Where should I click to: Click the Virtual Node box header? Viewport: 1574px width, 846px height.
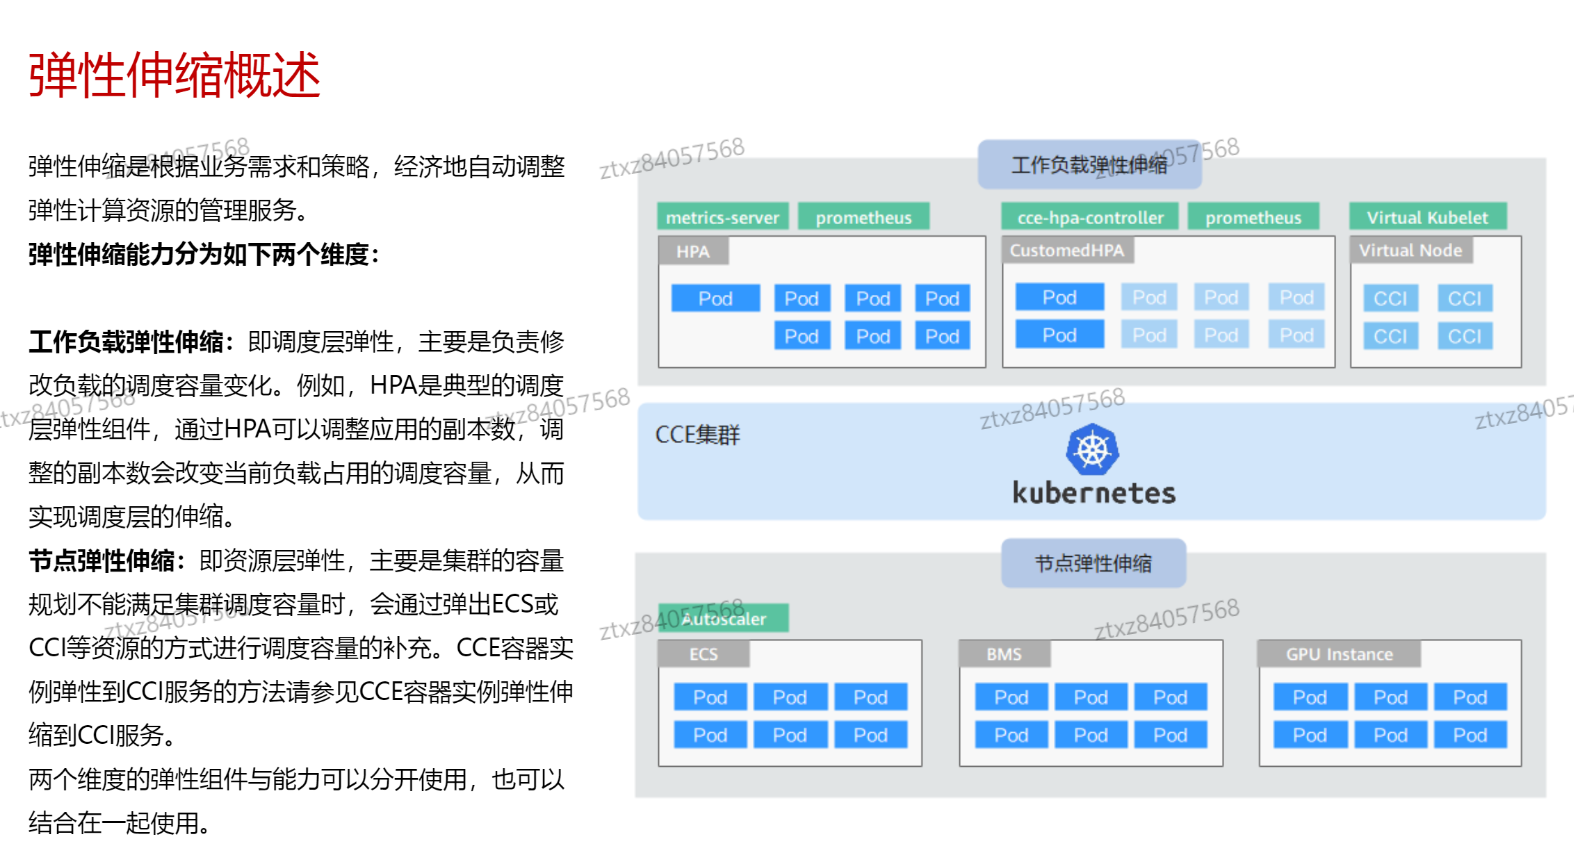pyautogui.click(x=1410, y=250)
